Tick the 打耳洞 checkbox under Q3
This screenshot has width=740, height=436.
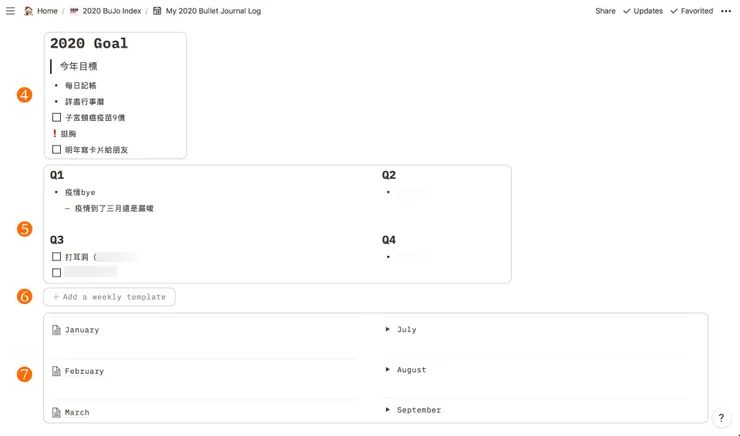point(56,257)
